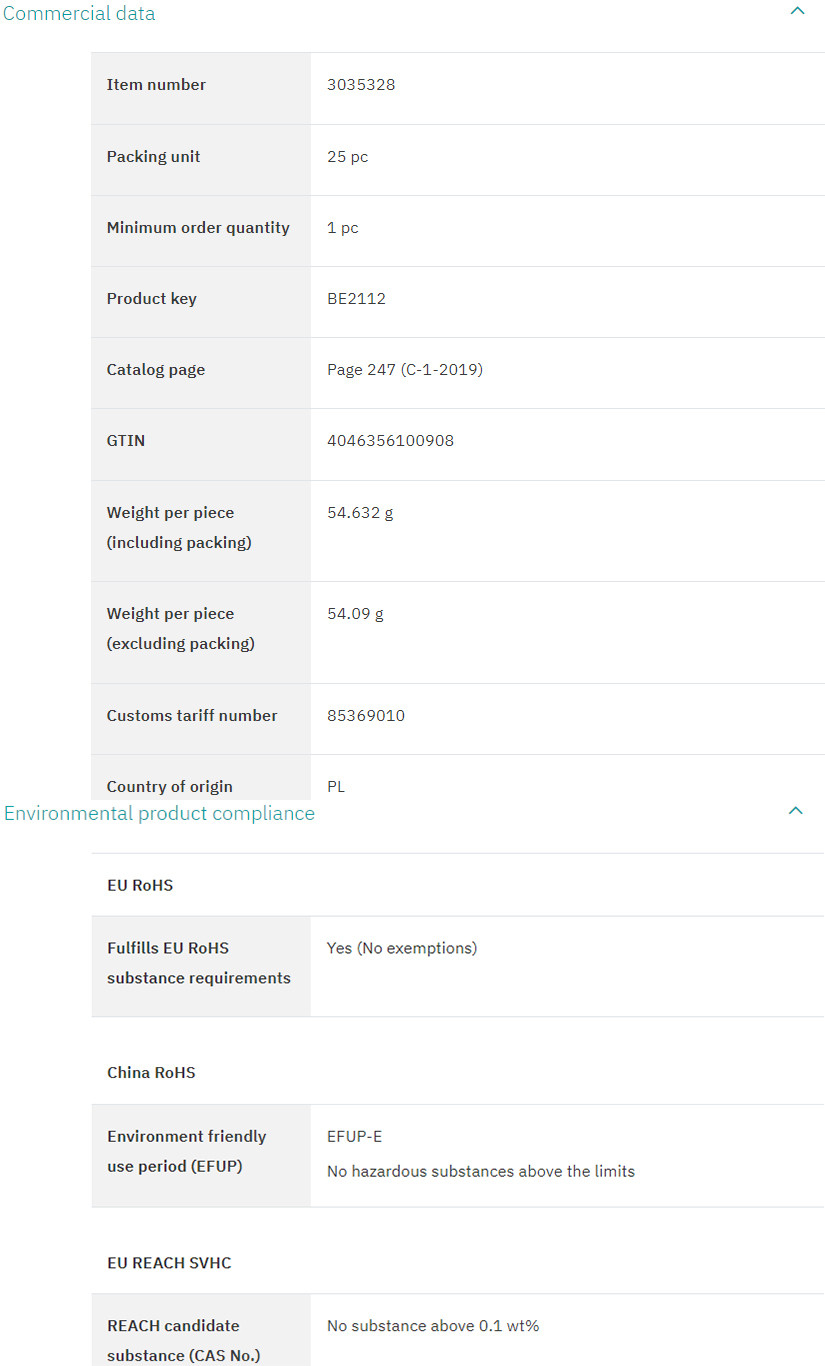
Task: Click the Product key value BE2112
Action: (356, 299)
